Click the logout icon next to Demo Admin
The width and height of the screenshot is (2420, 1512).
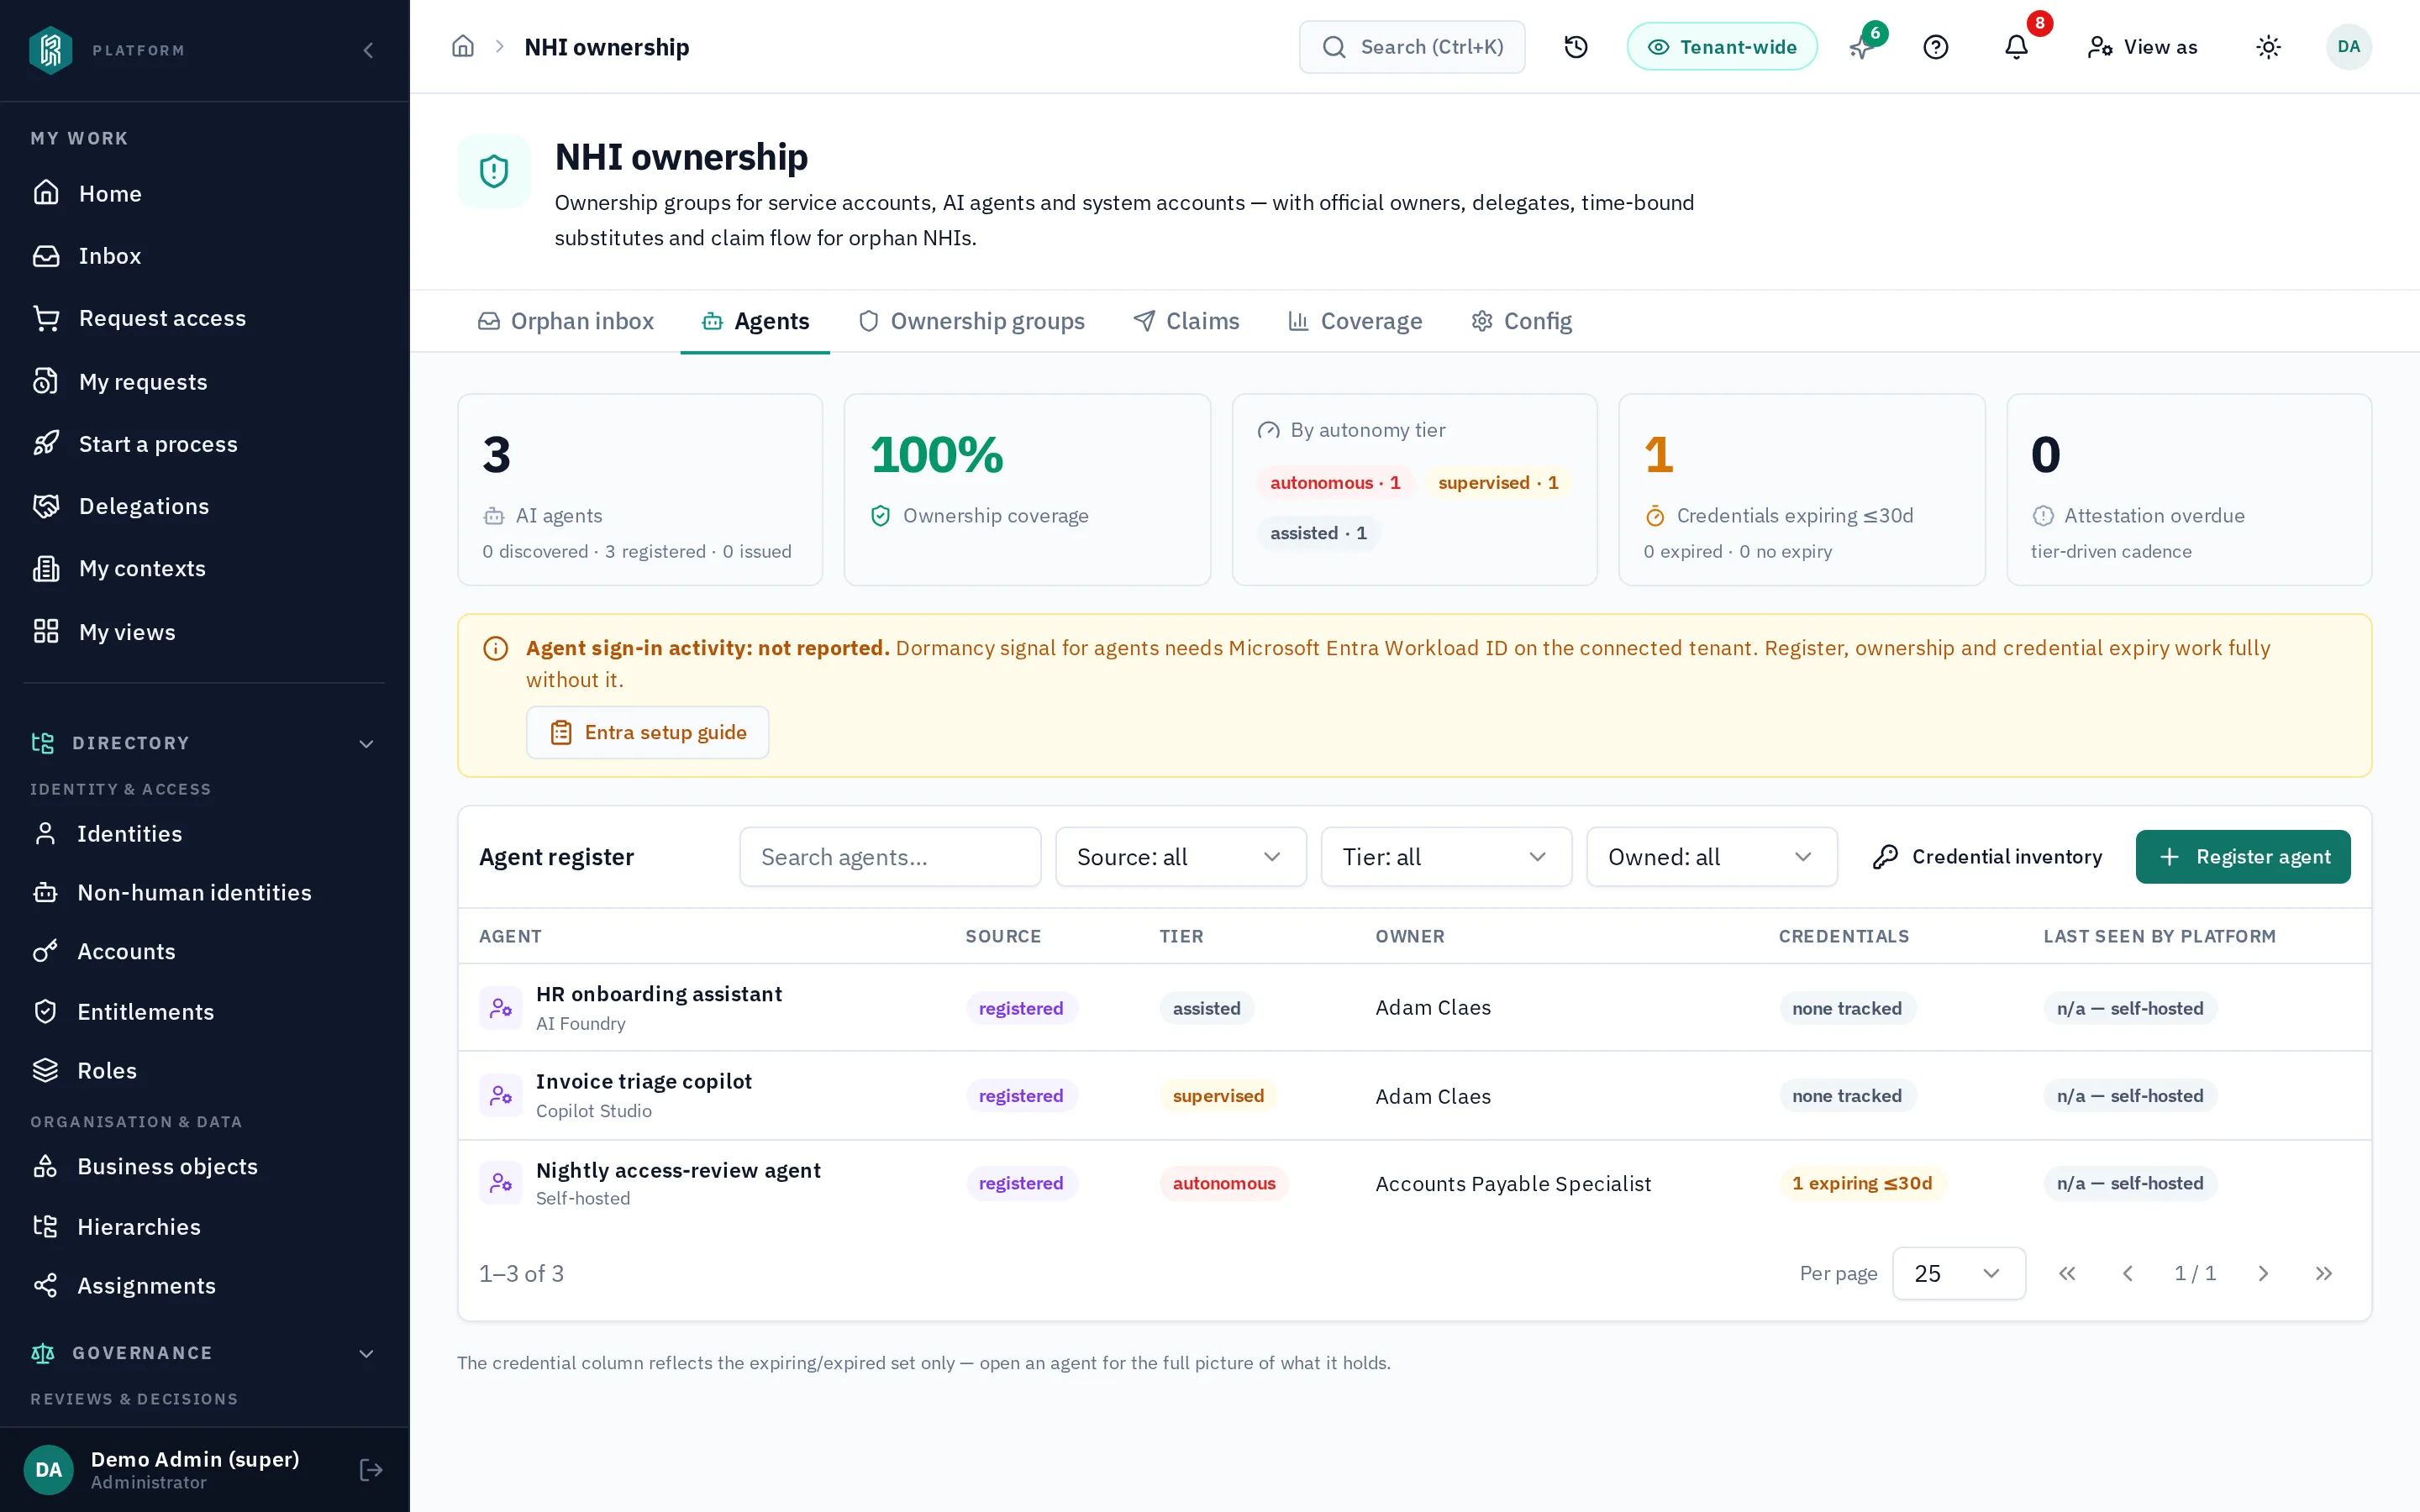pyautogui.click(x=371, y=1469)
